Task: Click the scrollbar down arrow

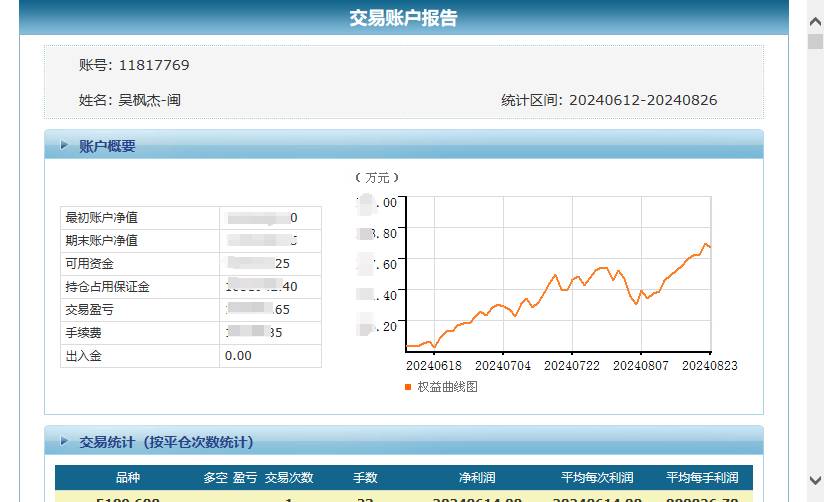Action: [x=814, y=482]
